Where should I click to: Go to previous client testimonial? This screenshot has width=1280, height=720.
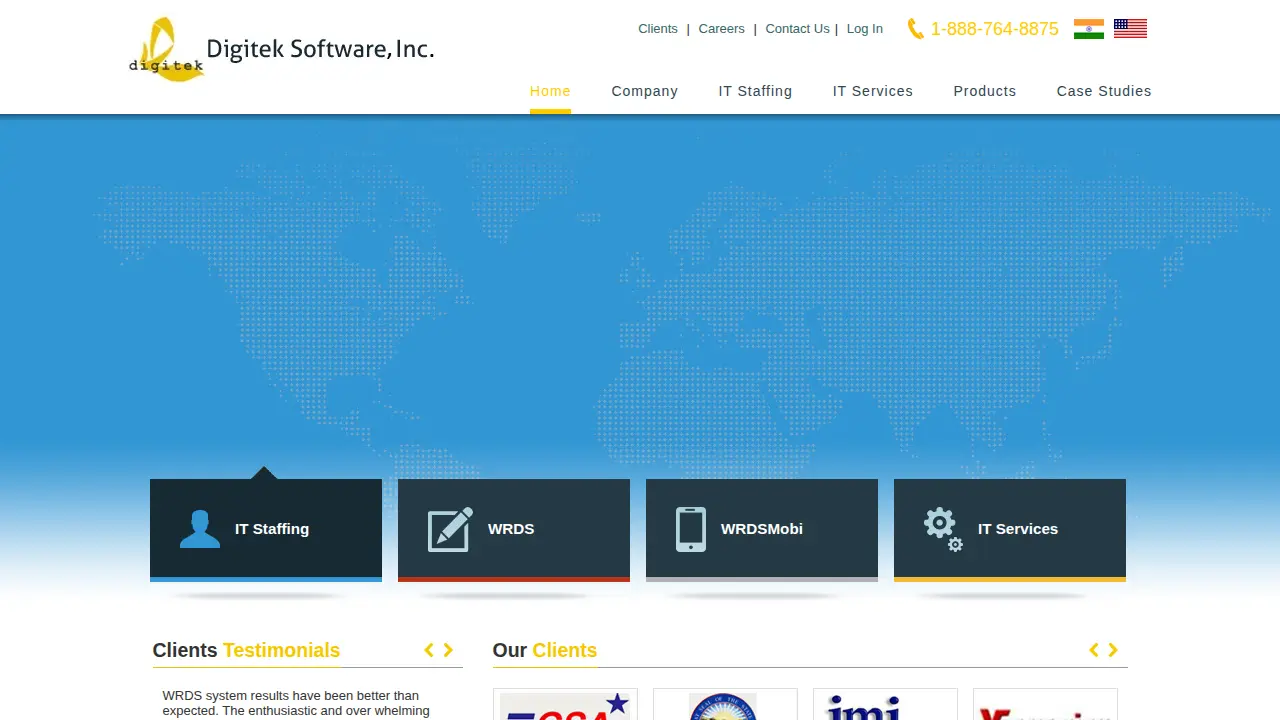(429, 650)
